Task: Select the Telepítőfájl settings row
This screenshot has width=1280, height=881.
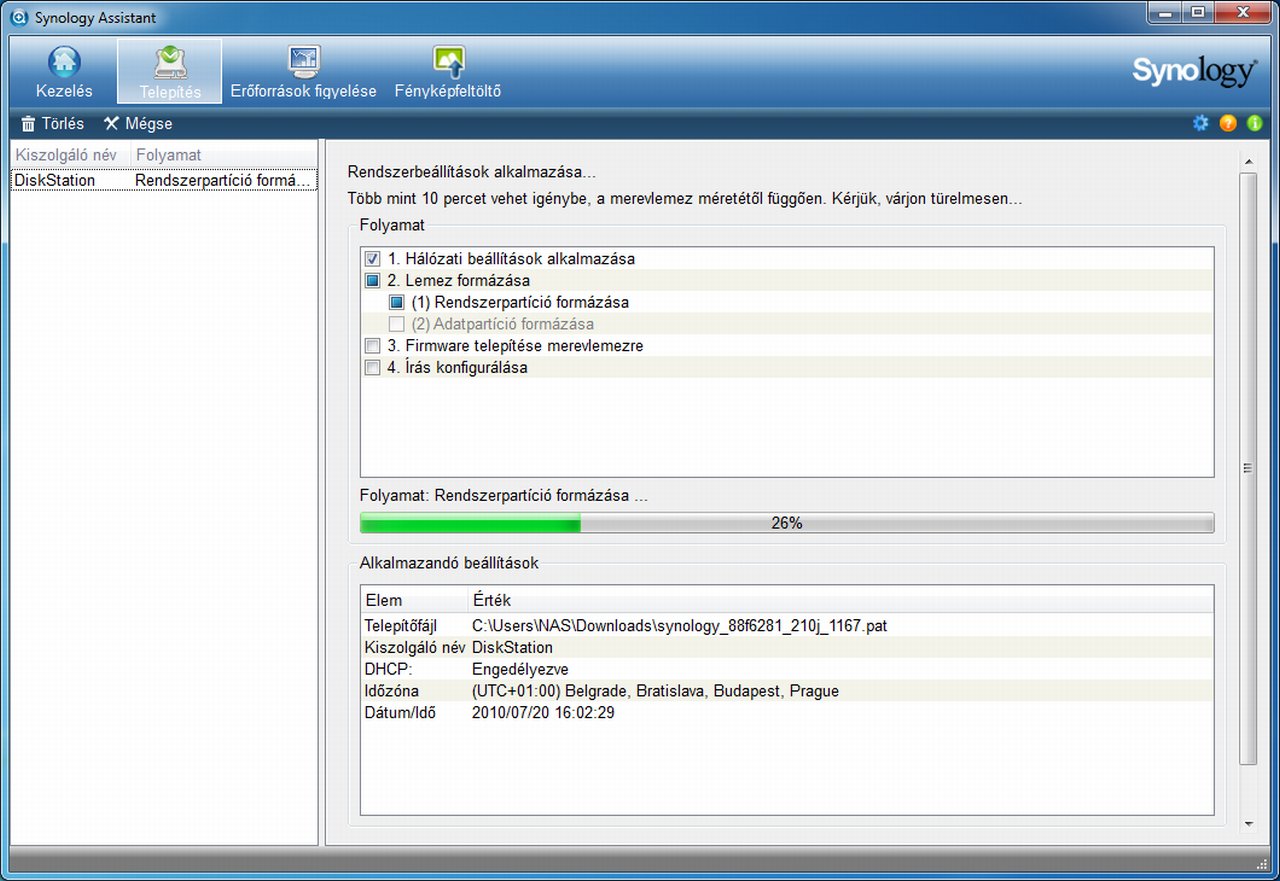Action: pyautogui.click(x=787, y=626)
